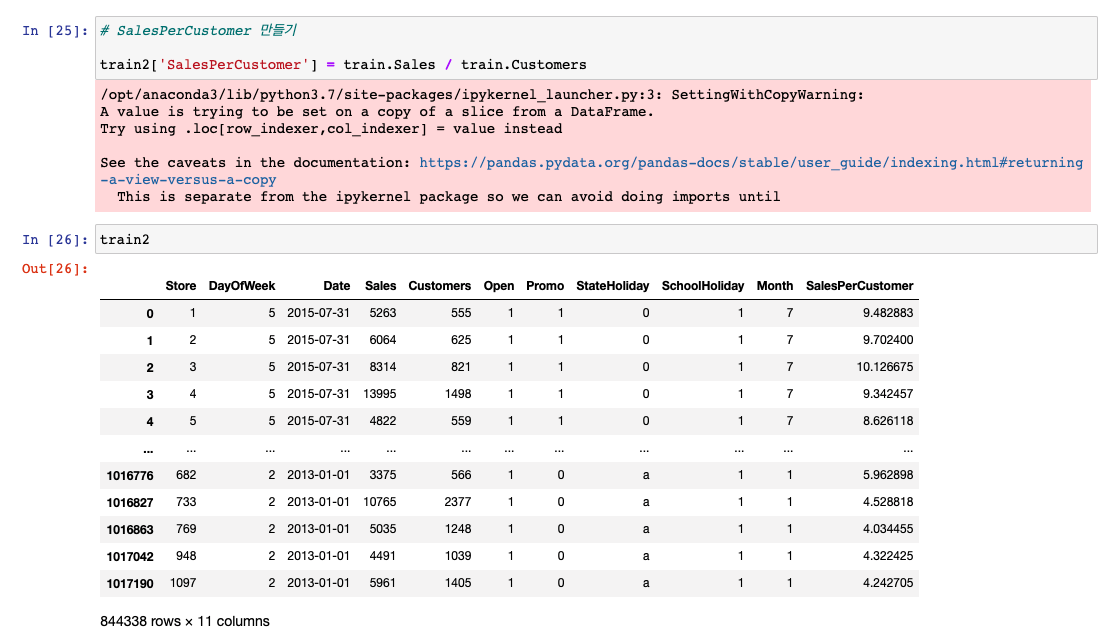1112x638 pixels.
Task: Click the SalesPerCustomer value 4.242705
Action: point(888,583)
